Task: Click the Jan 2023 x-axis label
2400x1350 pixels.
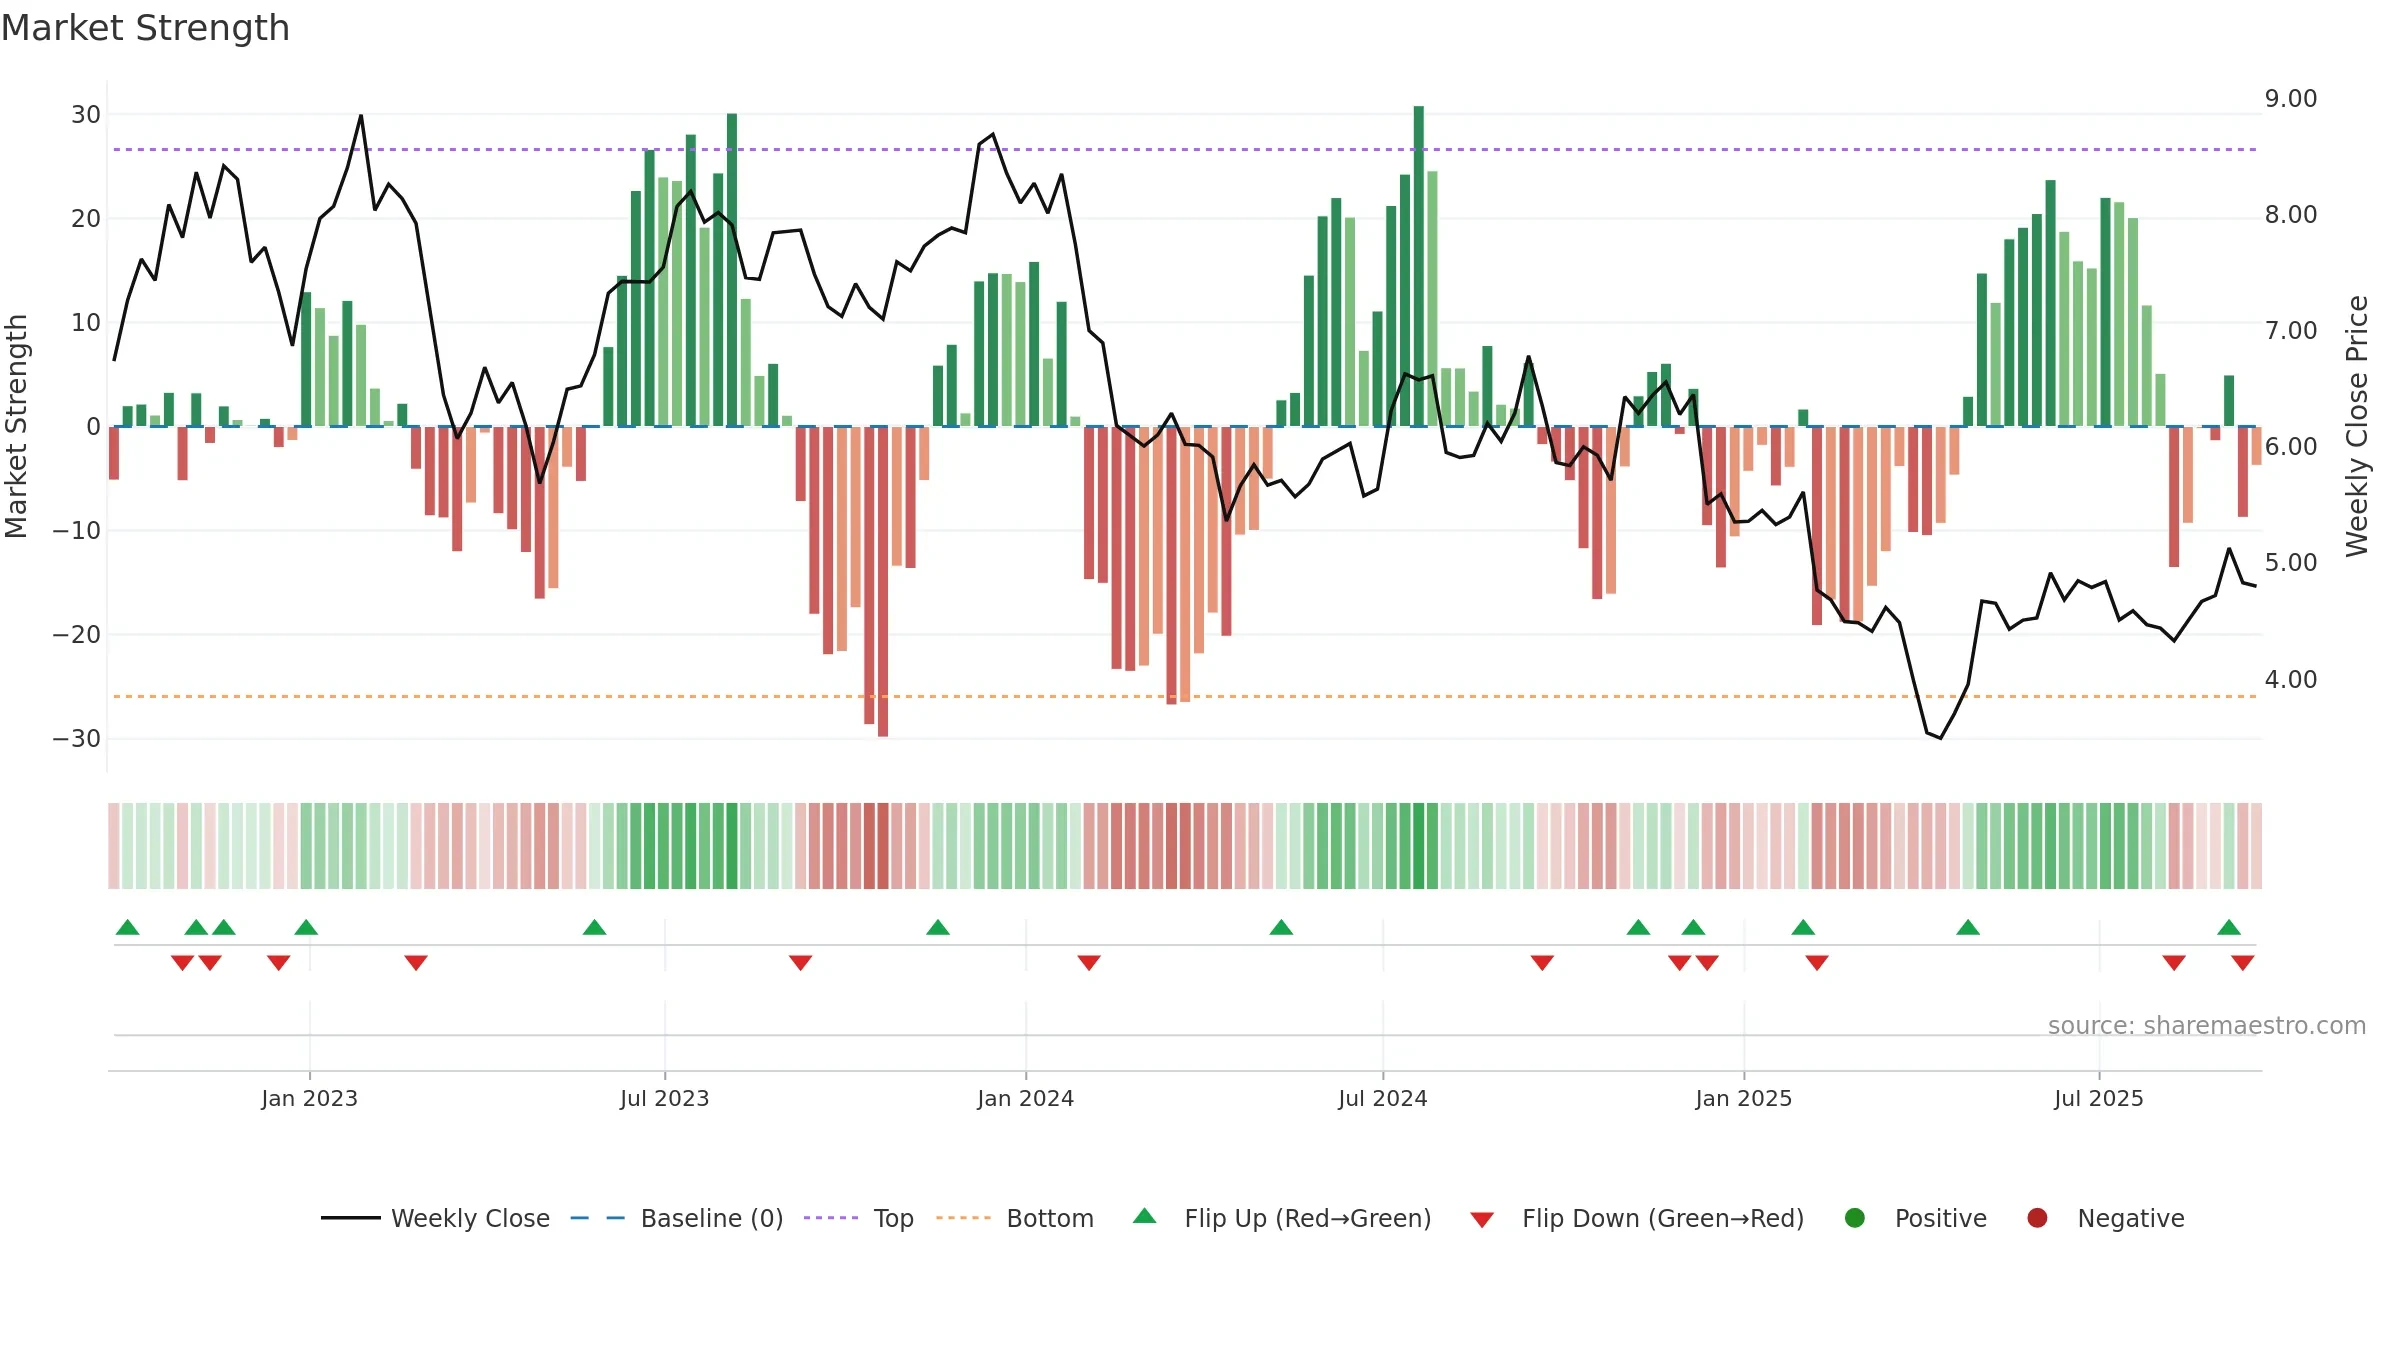Action: [309, 1098]
